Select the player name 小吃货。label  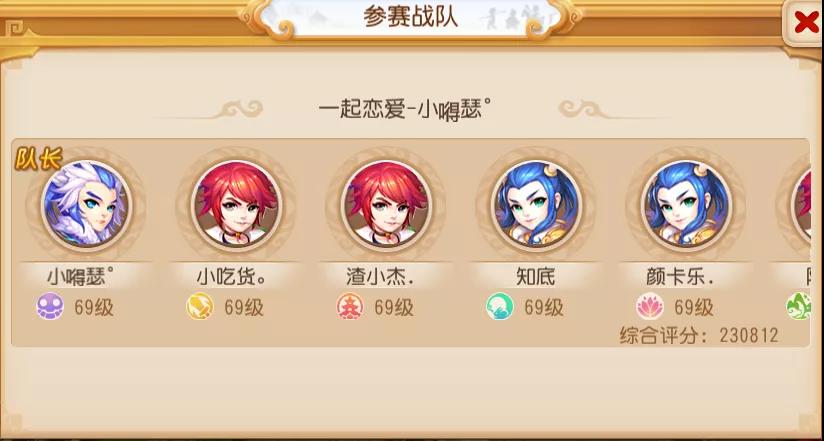(x=231, y=276)
